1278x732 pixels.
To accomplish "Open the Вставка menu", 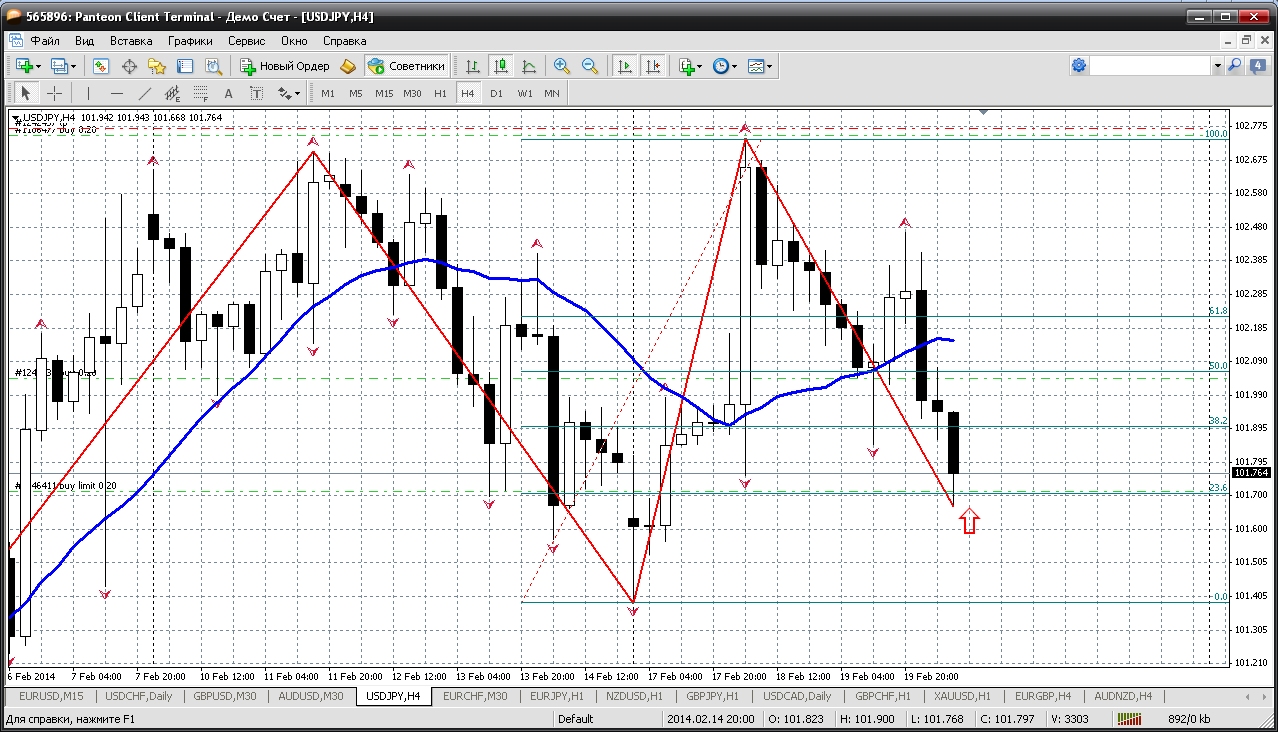I will pos(131,41).
